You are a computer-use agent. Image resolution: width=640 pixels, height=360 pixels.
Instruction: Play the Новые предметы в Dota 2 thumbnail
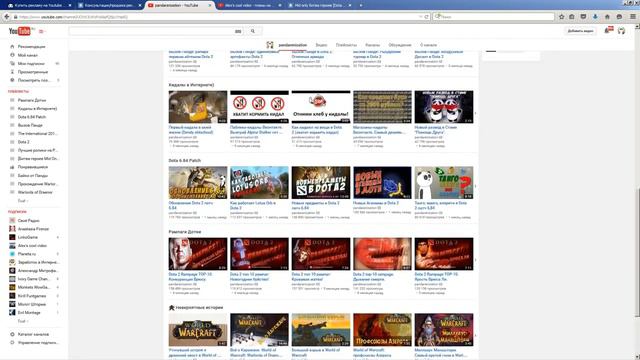(321, 182)
